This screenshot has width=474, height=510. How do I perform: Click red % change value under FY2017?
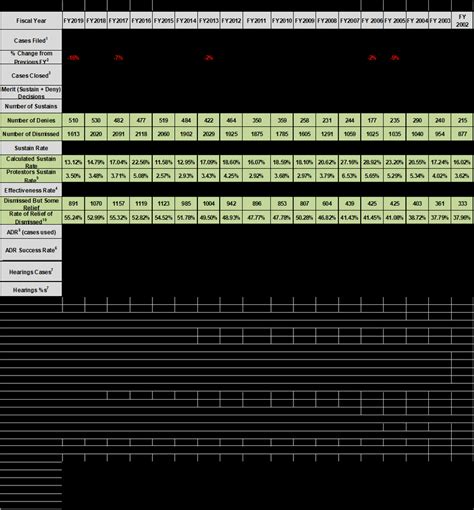pos(119,58)
